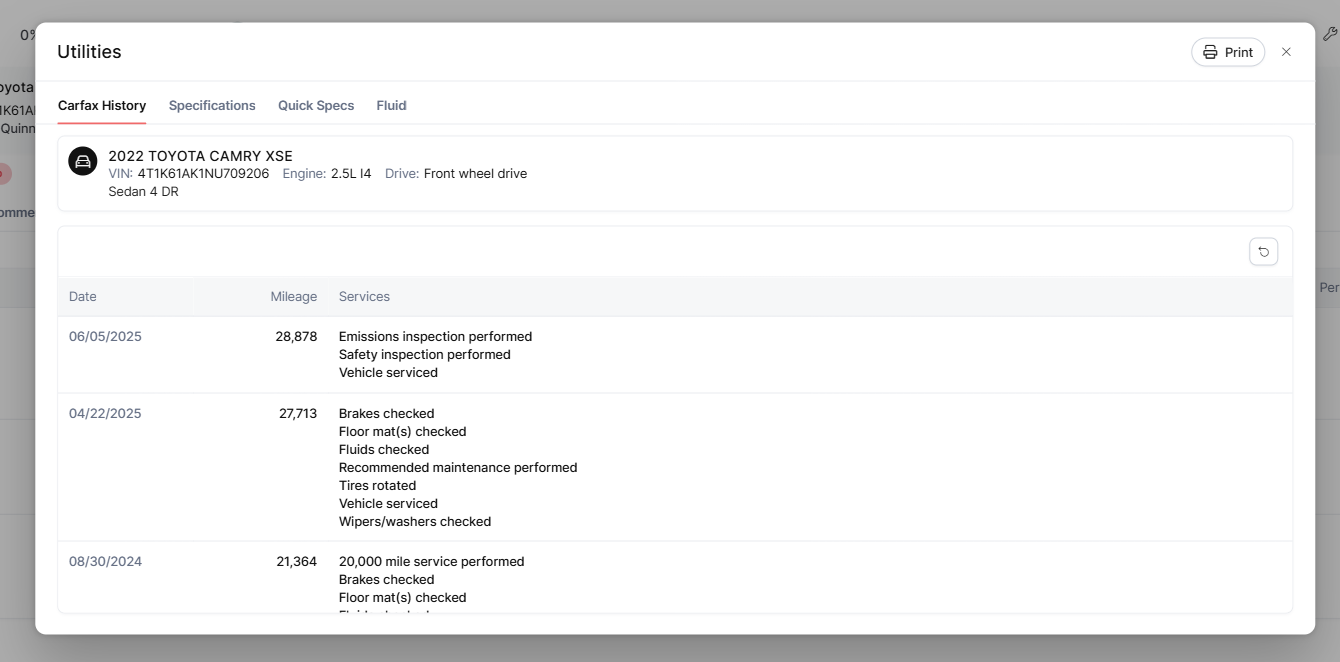The width and height of the screenshot is (1340, 662).
Task: Click the 'Sedan 4 DR' body text
Action: coord(143,192)
